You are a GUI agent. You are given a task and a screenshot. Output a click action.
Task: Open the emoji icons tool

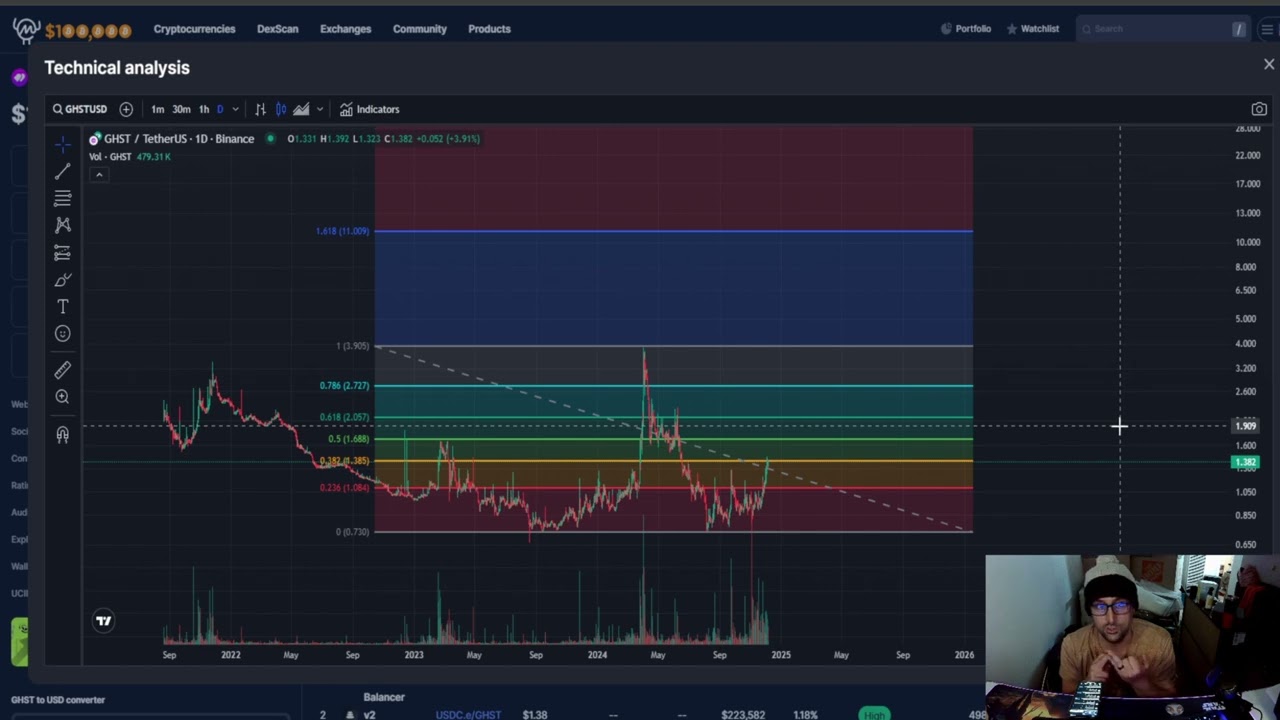(x=62, y=334)
